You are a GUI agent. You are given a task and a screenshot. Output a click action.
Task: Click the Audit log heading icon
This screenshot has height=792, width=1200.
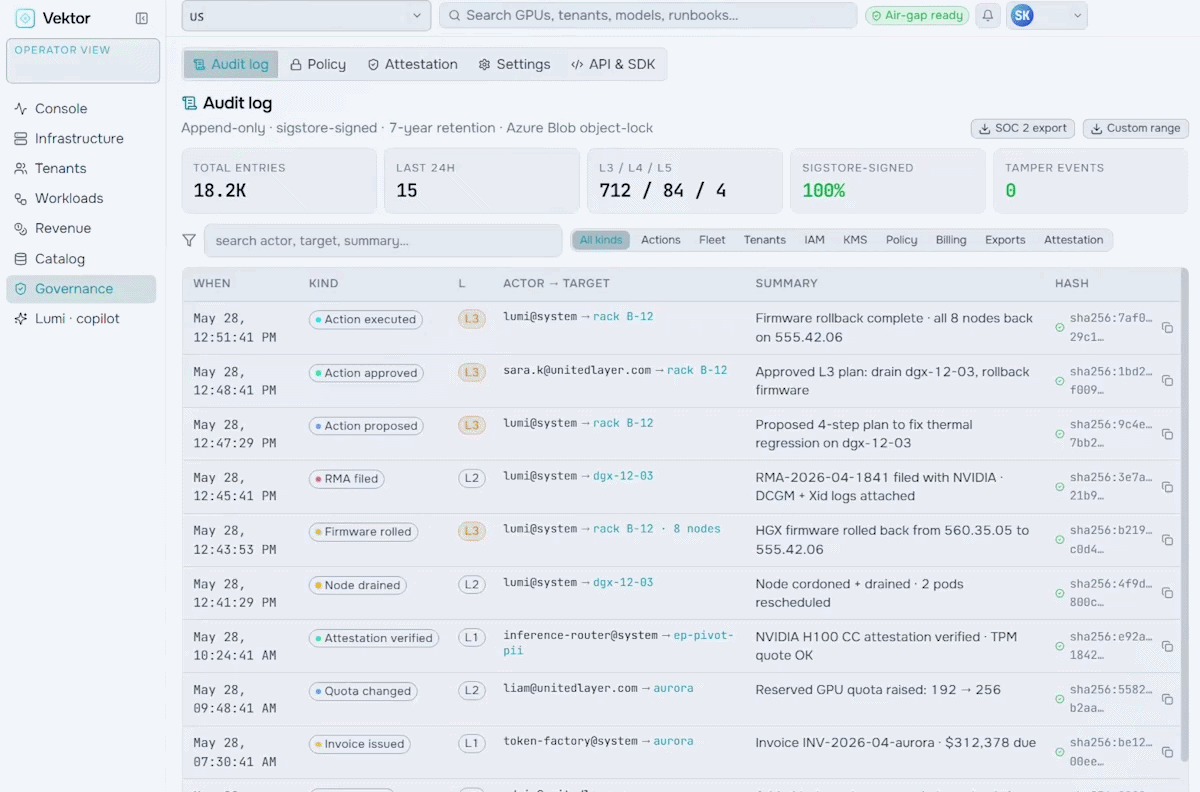tap(189, 103)
